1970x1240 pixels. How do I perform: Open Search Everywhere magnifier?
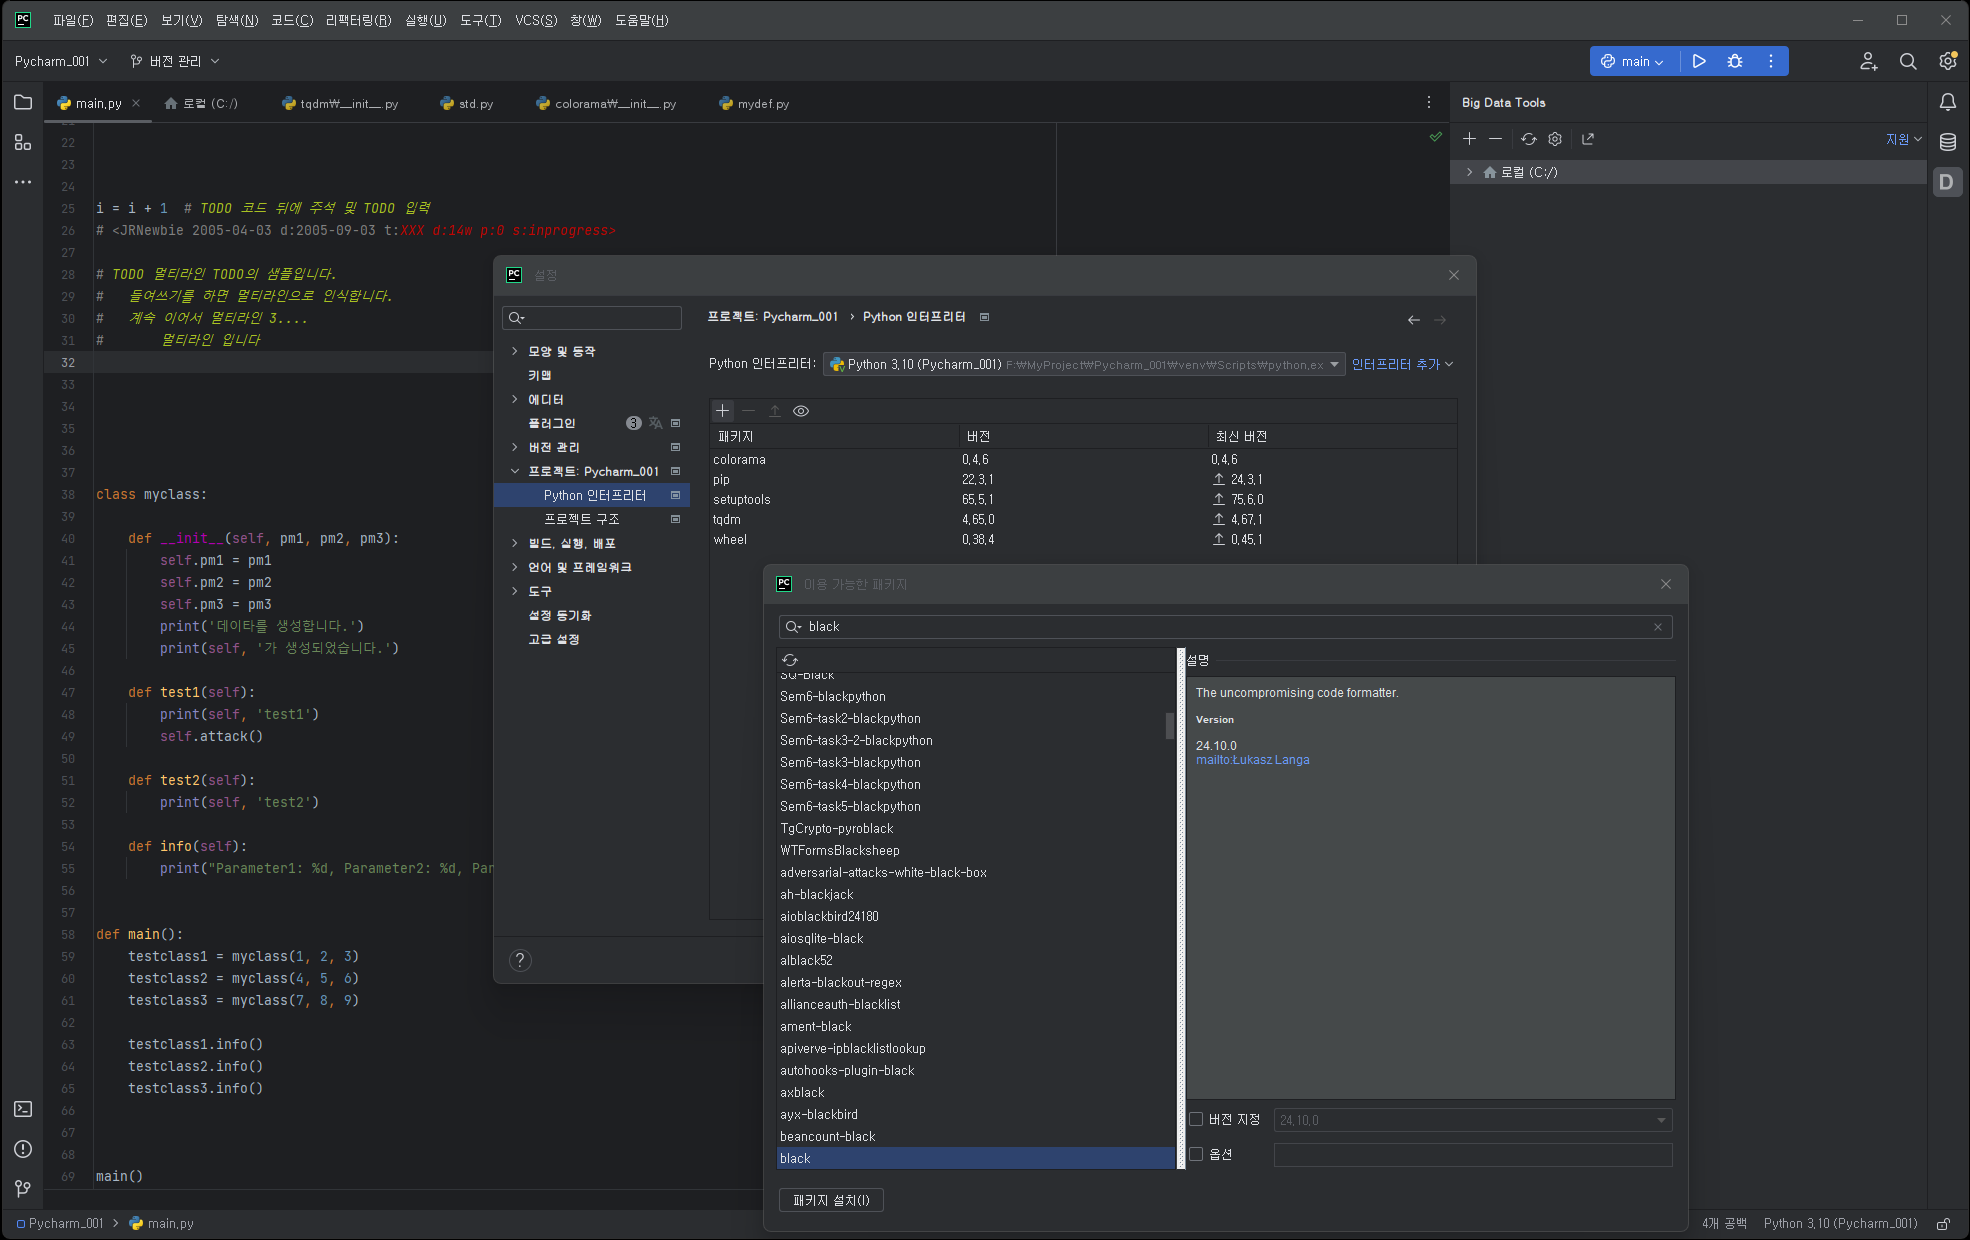coord(1908,61)
